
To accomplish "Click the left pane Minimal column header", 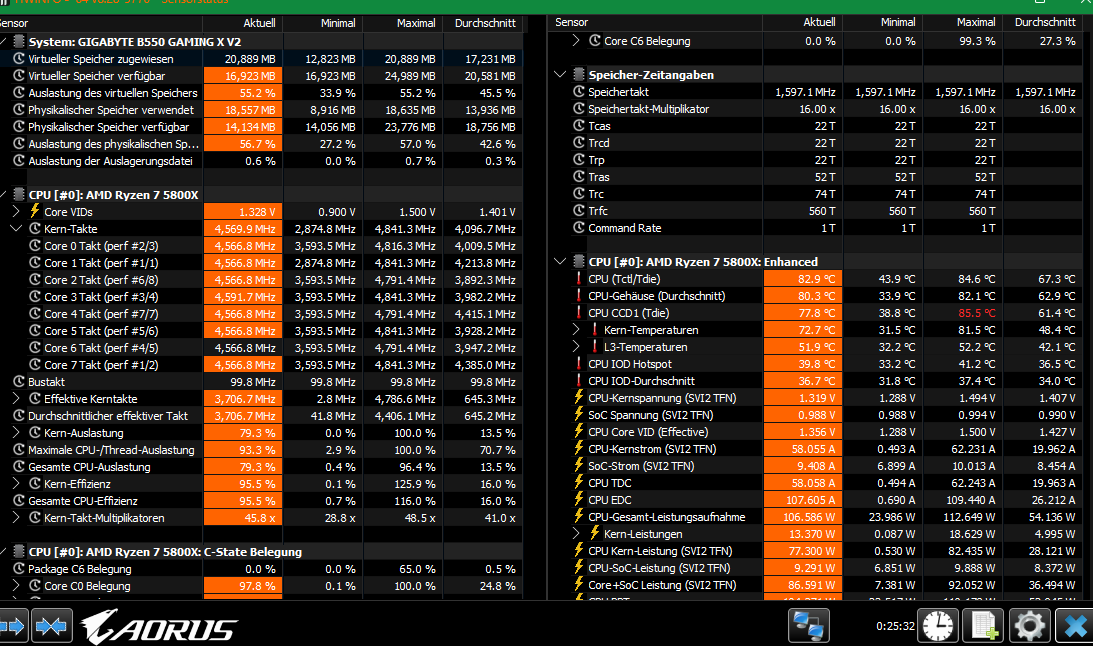I will (323, 23).
